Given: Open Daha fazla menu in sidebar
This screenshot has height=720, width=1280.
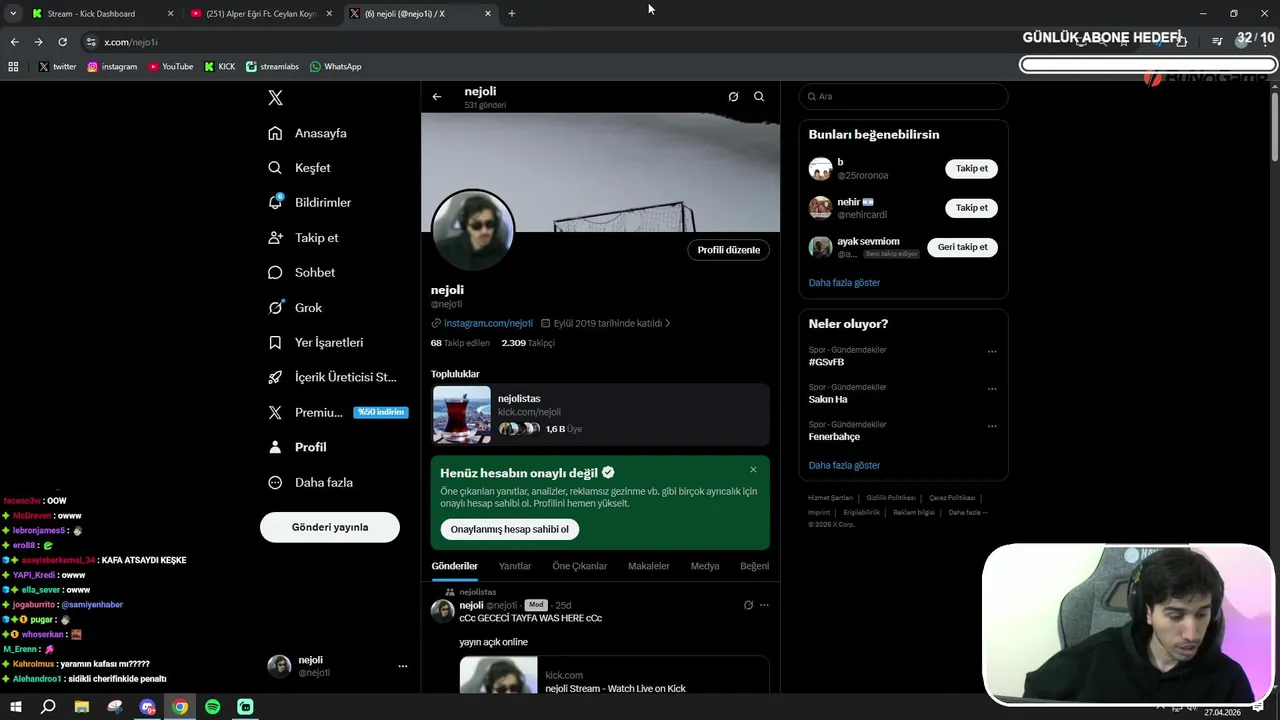Looking at the screenshot, I should click(x=310, y=482).
